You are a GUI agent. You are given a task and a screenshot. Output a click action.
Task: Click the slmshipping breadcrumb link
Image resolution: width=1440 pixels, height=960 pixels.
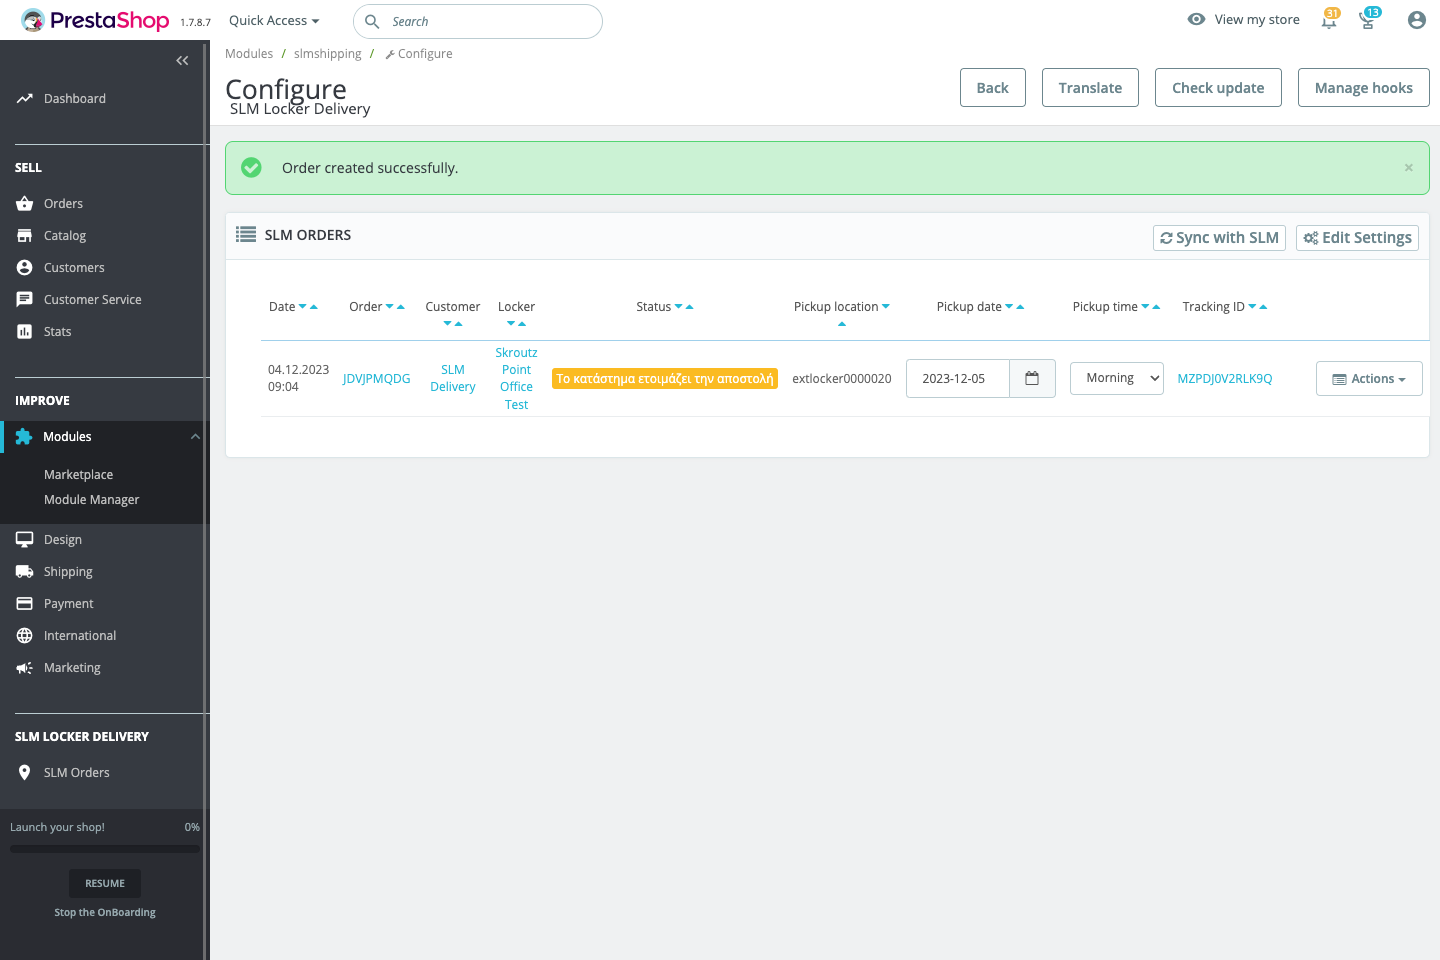pyautogui.click(x=328, y=54)
